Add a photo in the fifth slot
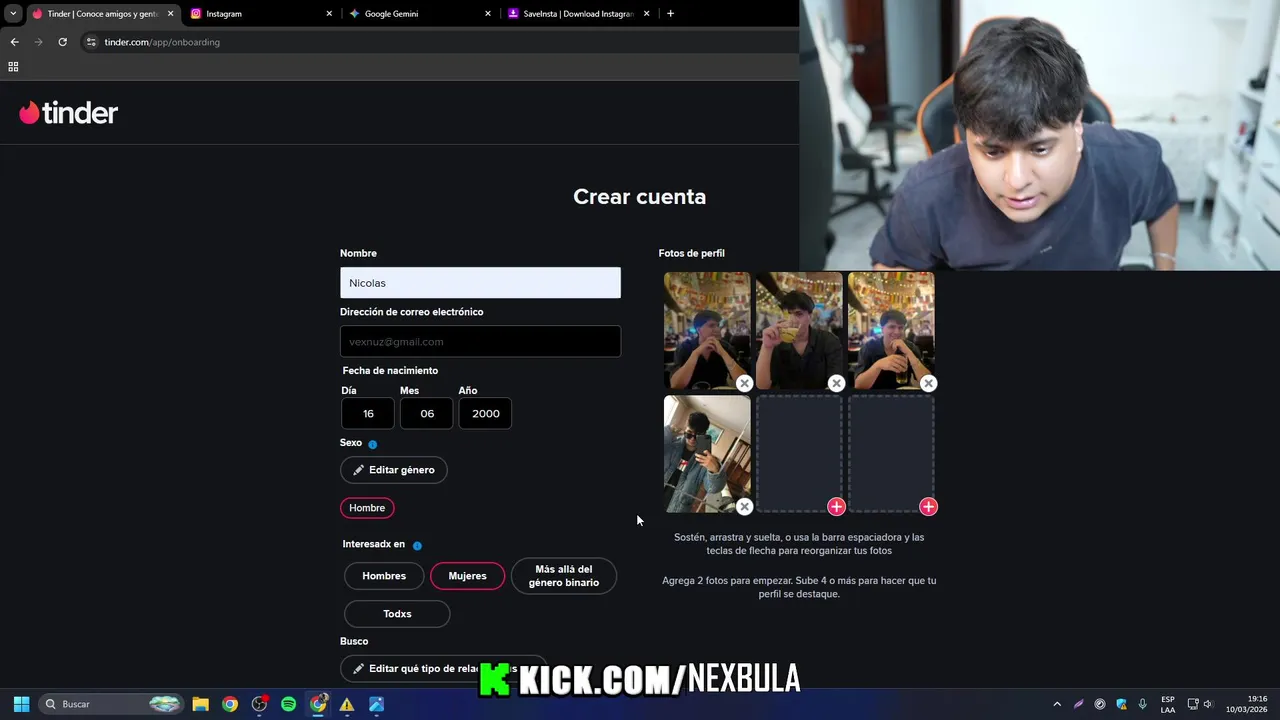Viewport: 1280px width, 720px height. (x=836, y=507)
